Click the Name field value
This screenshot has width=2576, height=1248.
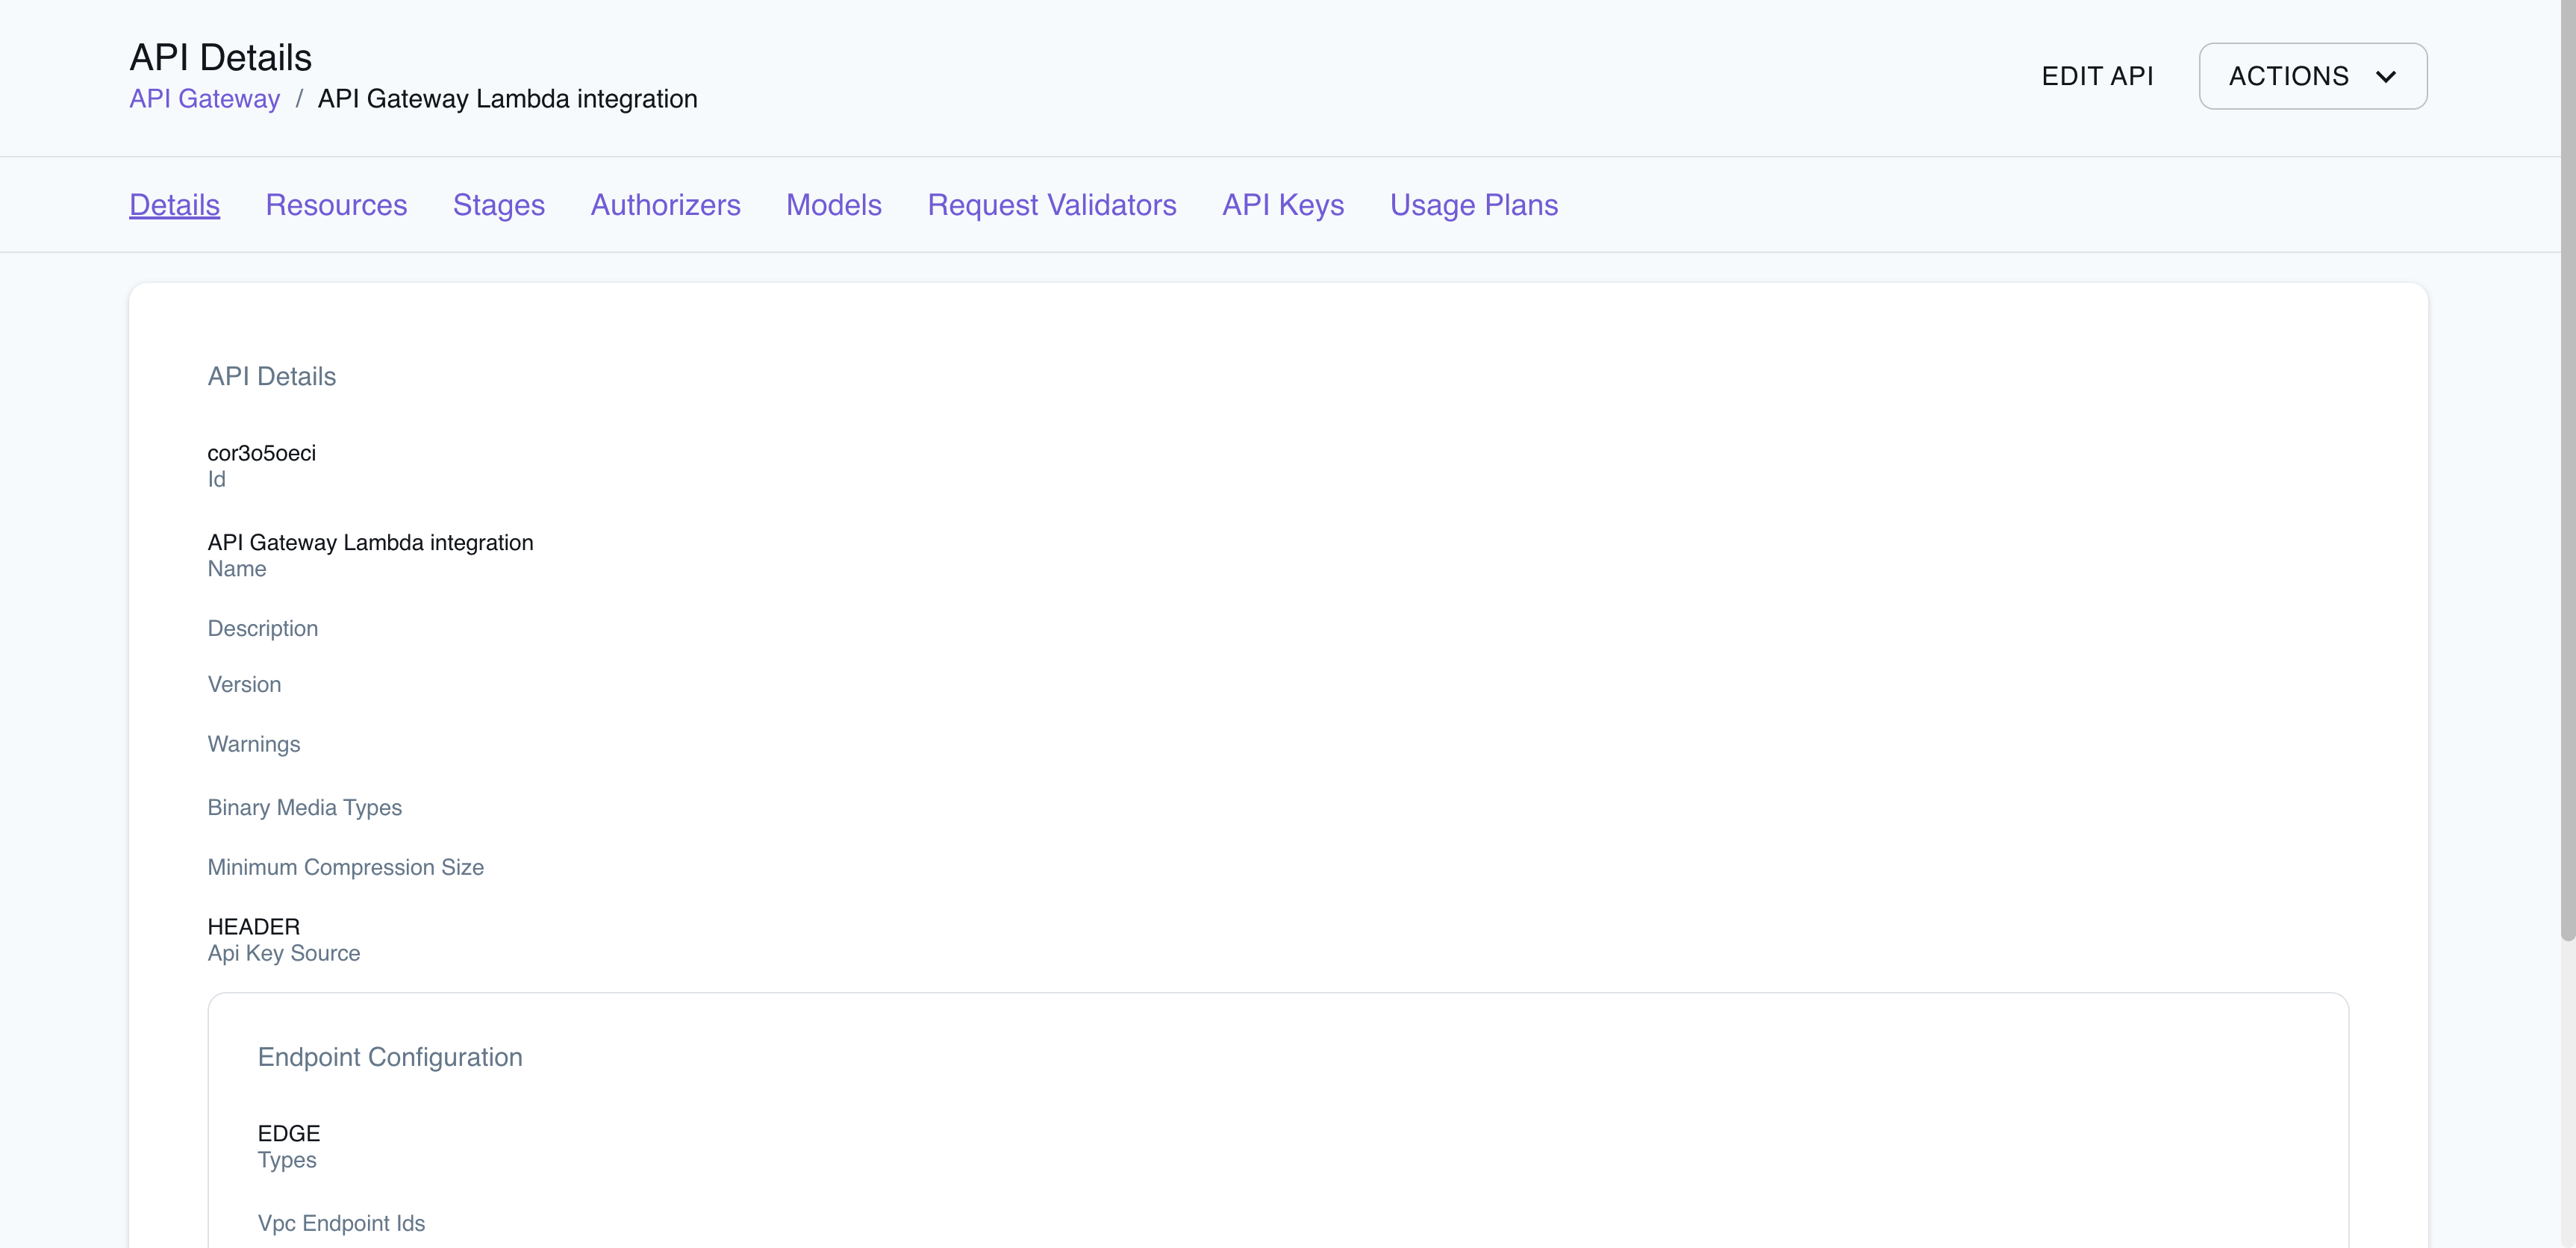click(370, 542)
